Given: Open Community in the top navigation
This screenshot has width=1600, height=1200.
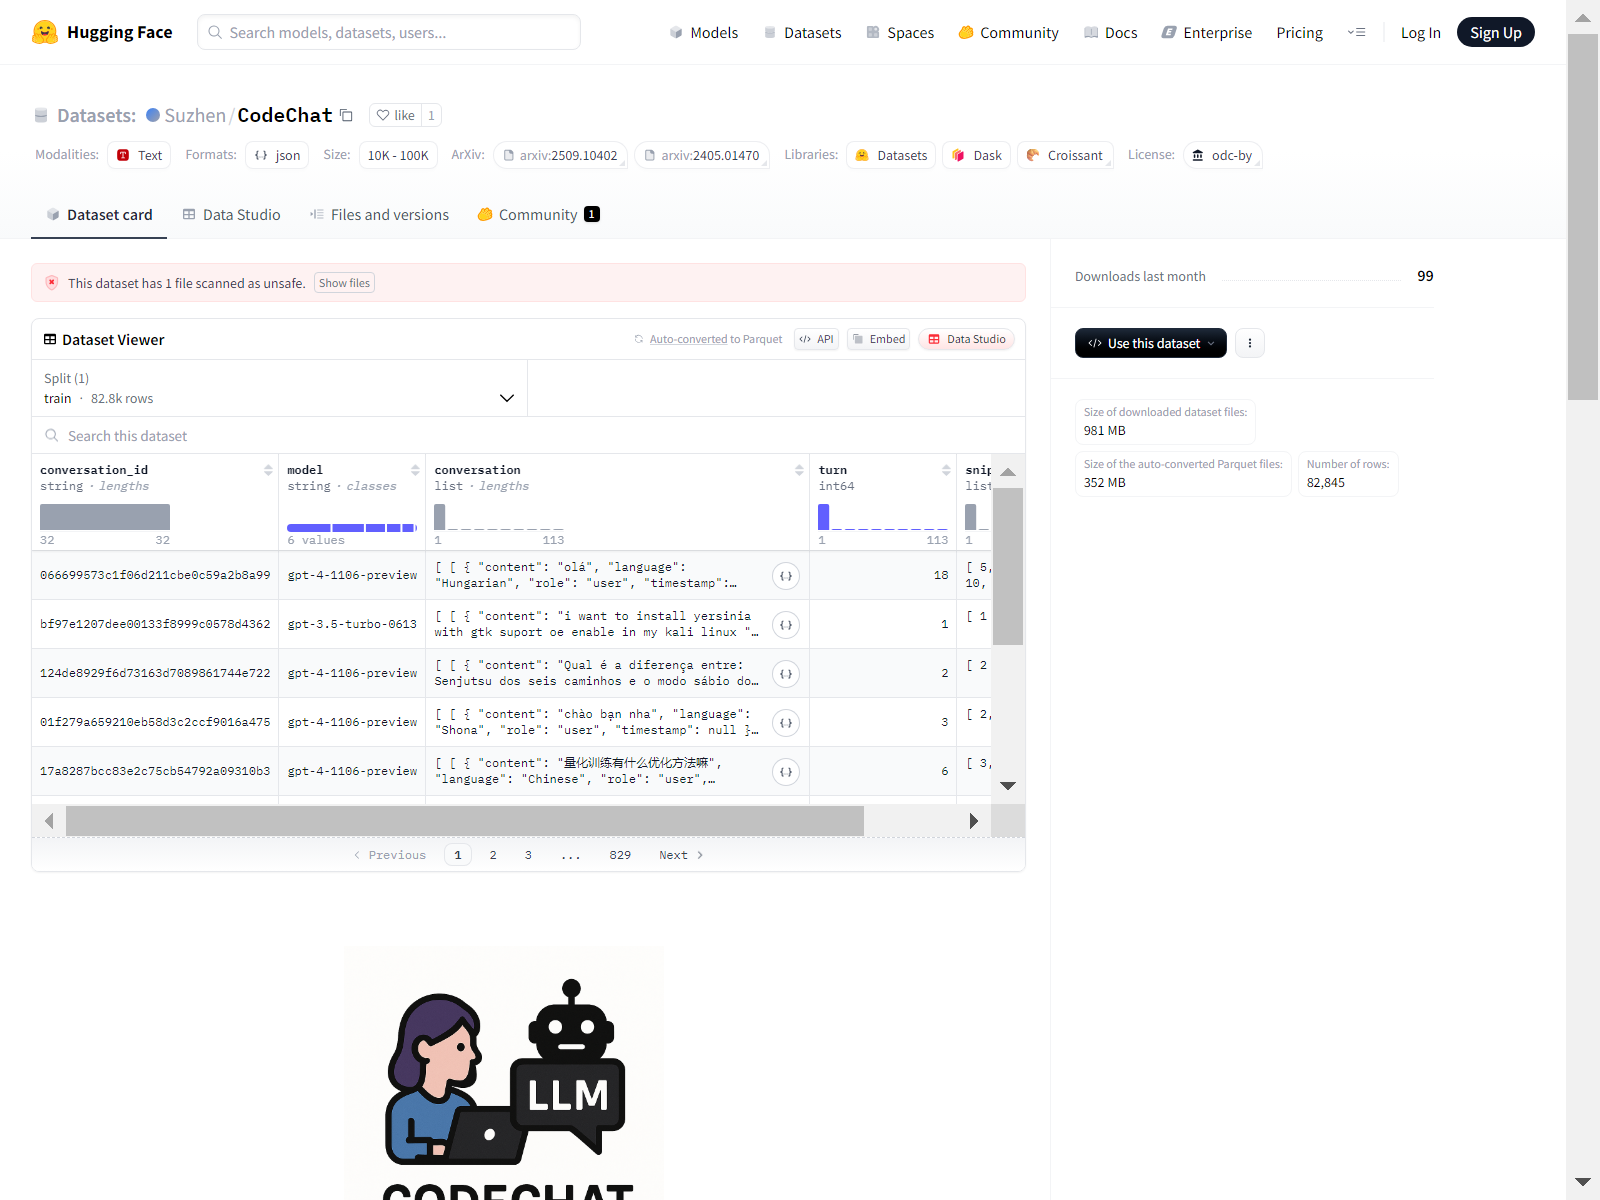Looking at the screenshot, I should coord(1008,33).
